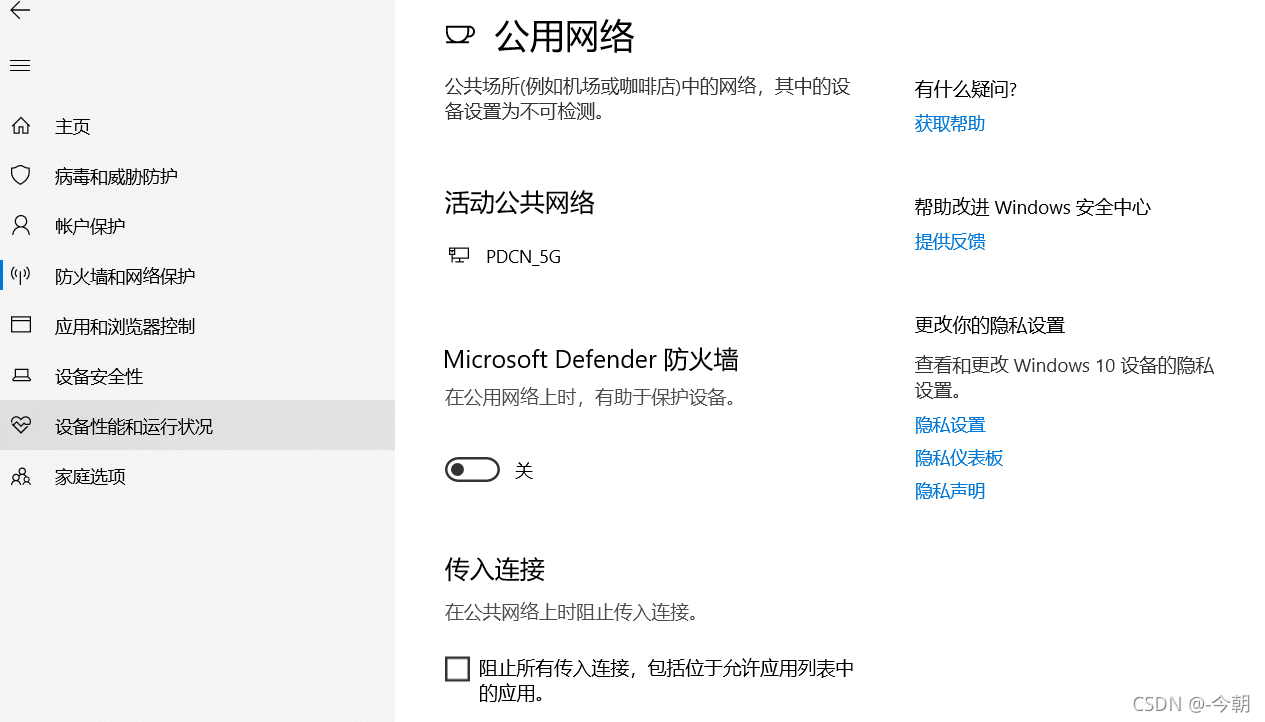Check block all incoming connections checkbox
This screenshot has height=722, width=1265.
point(457,669)
